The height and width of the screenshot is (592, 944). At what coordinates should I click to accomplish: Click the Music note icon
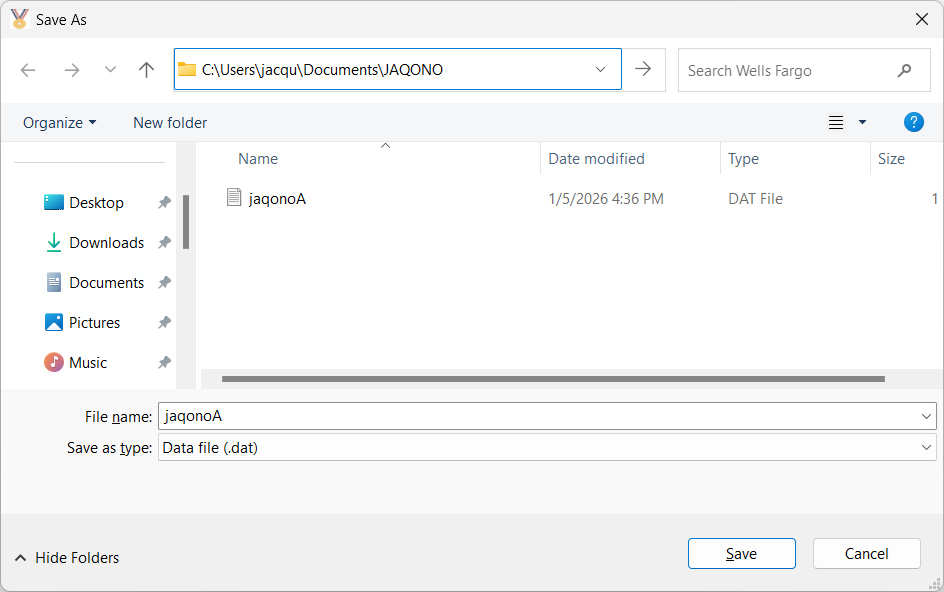click(54, 362)
